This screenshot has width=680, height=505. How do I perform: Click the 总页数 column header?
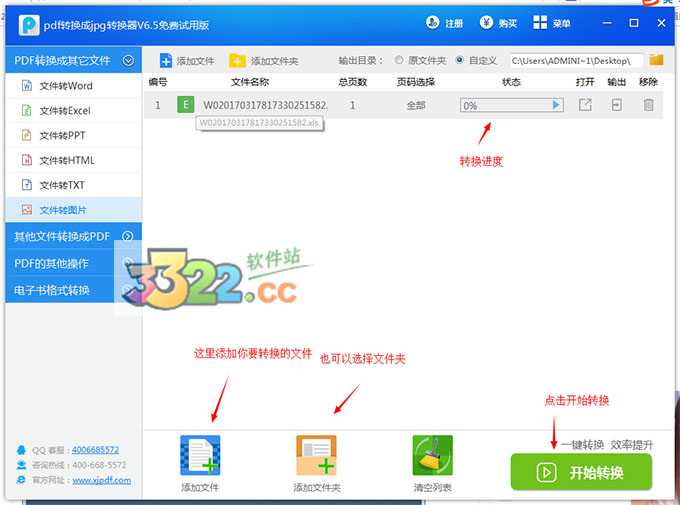coord(353,82)
